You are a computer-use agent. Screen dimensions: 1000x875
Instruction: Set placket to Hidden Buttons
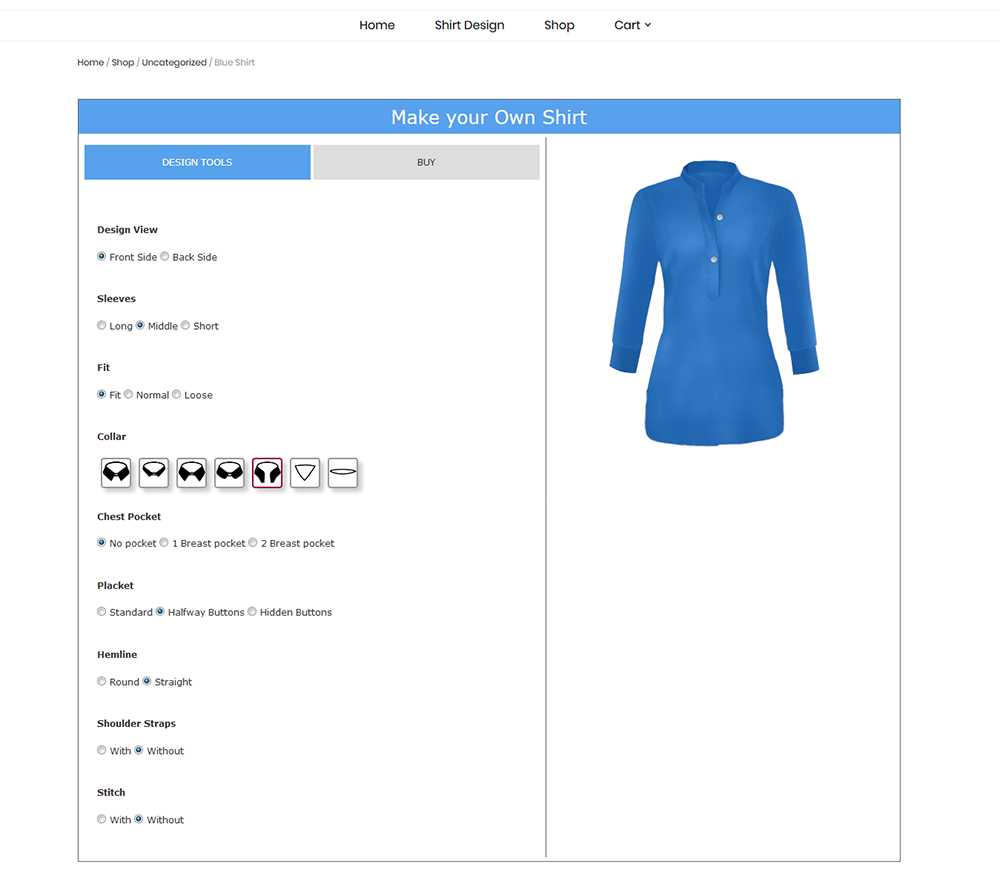[252, 612]
